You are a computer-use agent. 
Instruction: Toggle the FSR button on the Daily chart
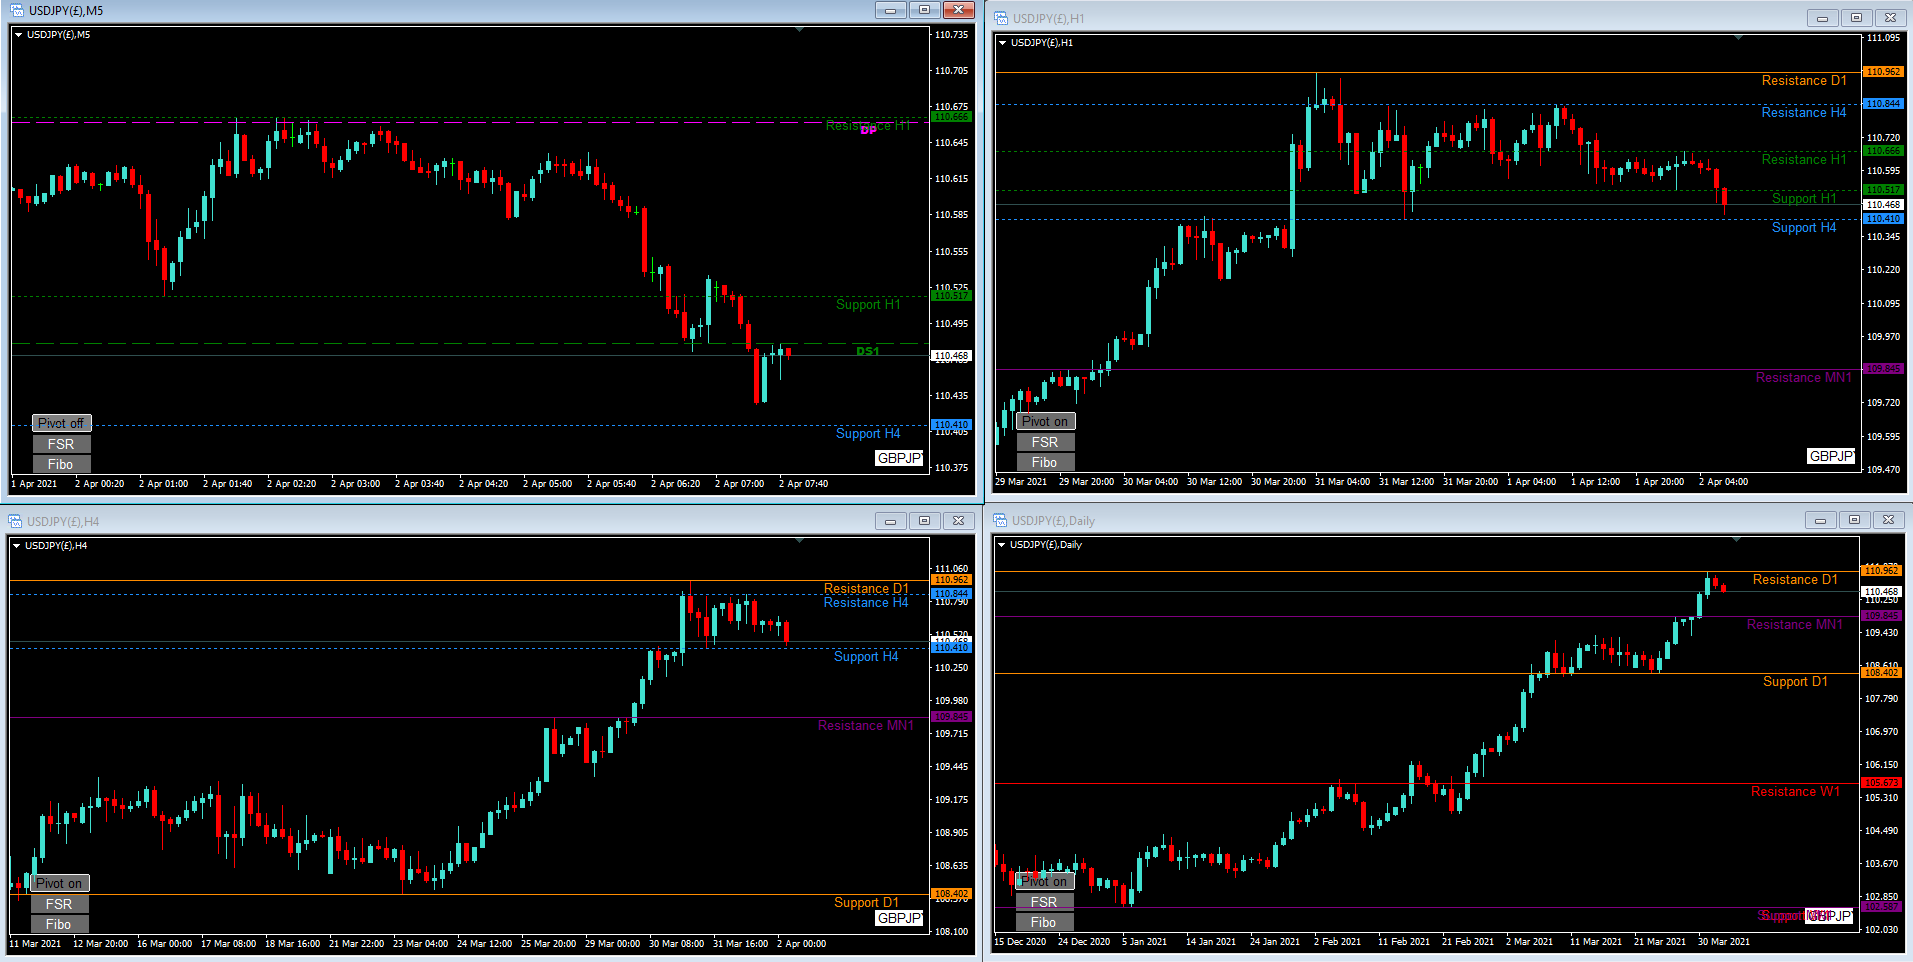tap(1045, 902)
